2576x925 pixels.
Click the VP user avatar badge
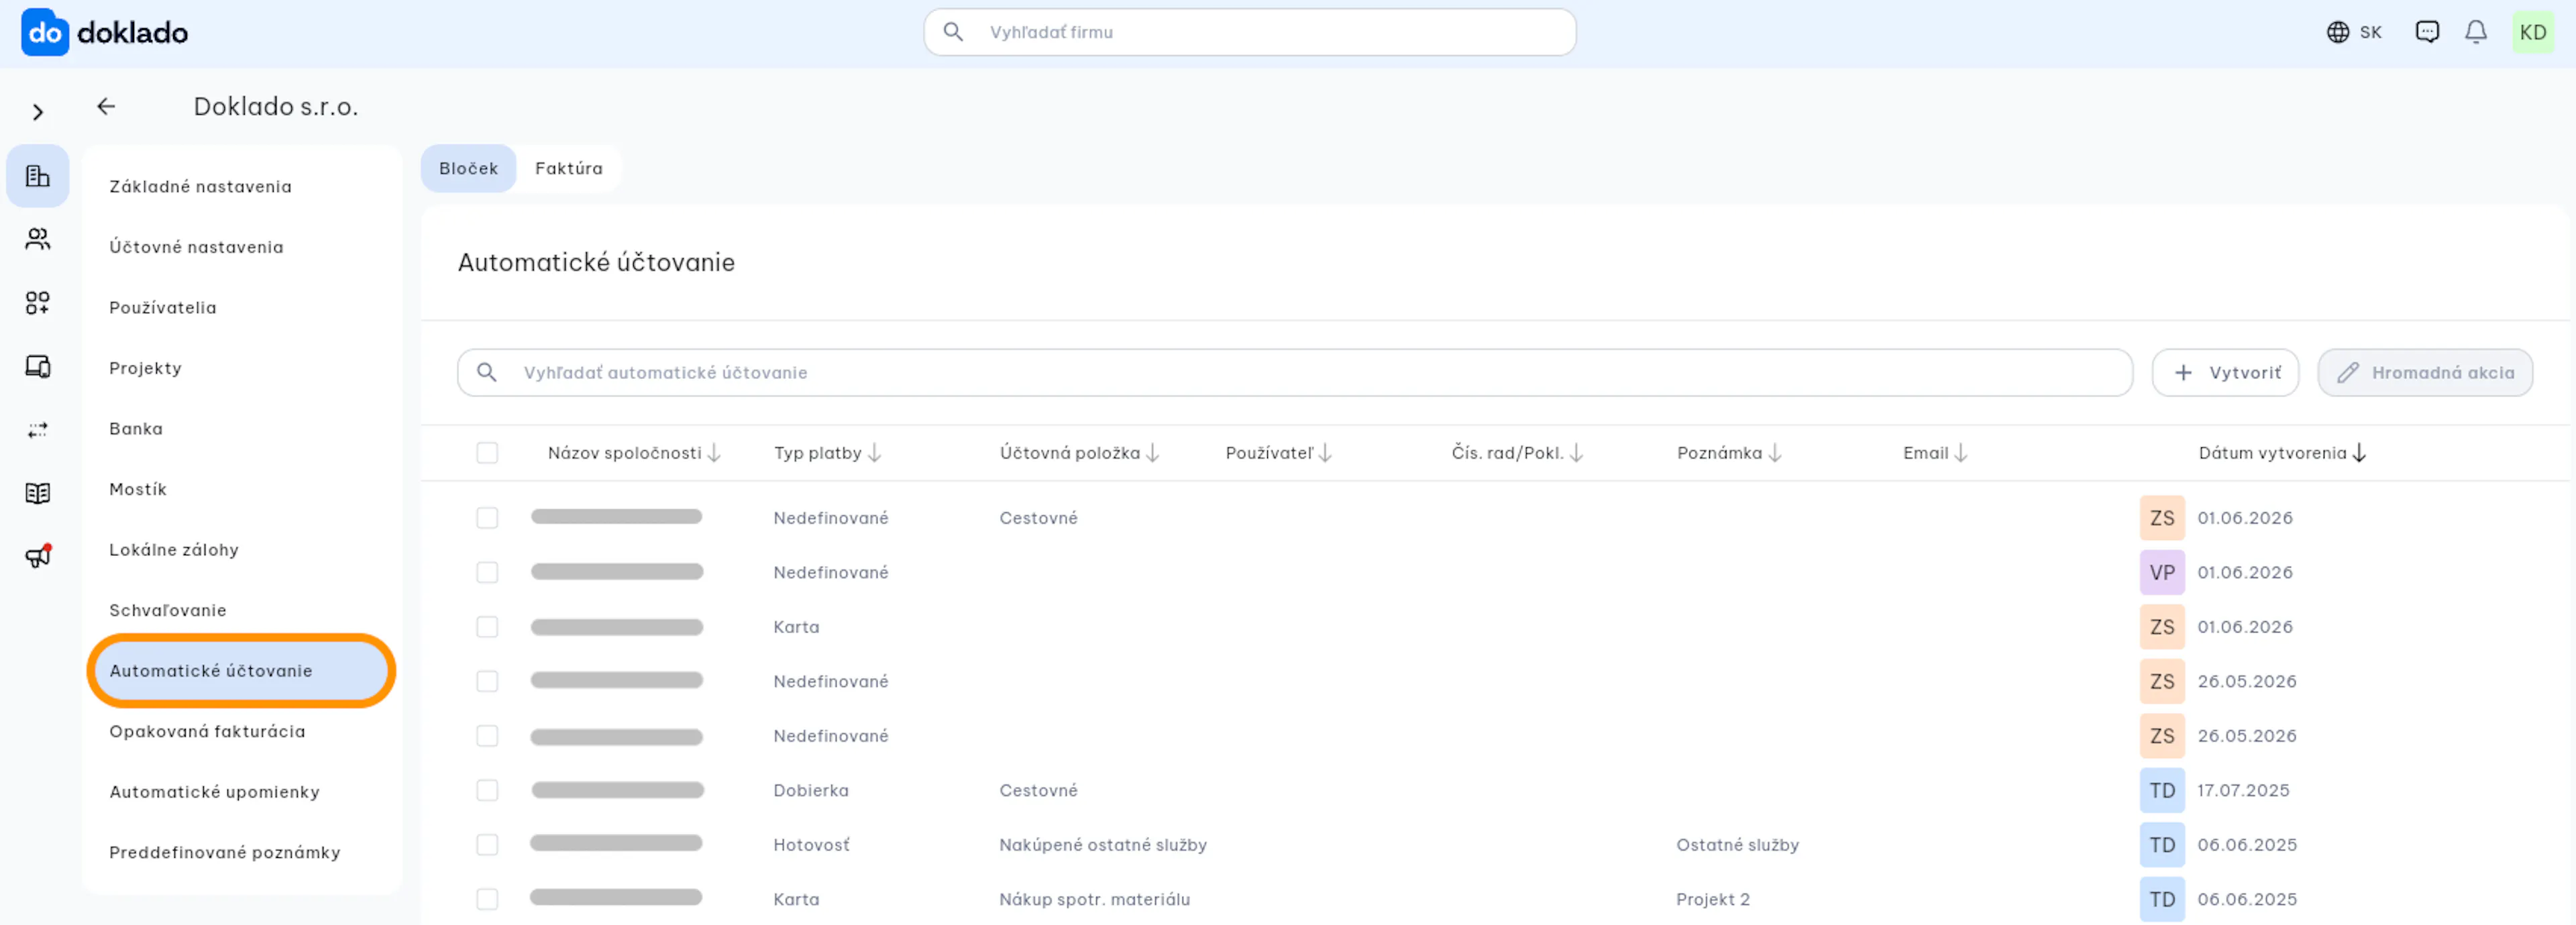pos(2162,572)
